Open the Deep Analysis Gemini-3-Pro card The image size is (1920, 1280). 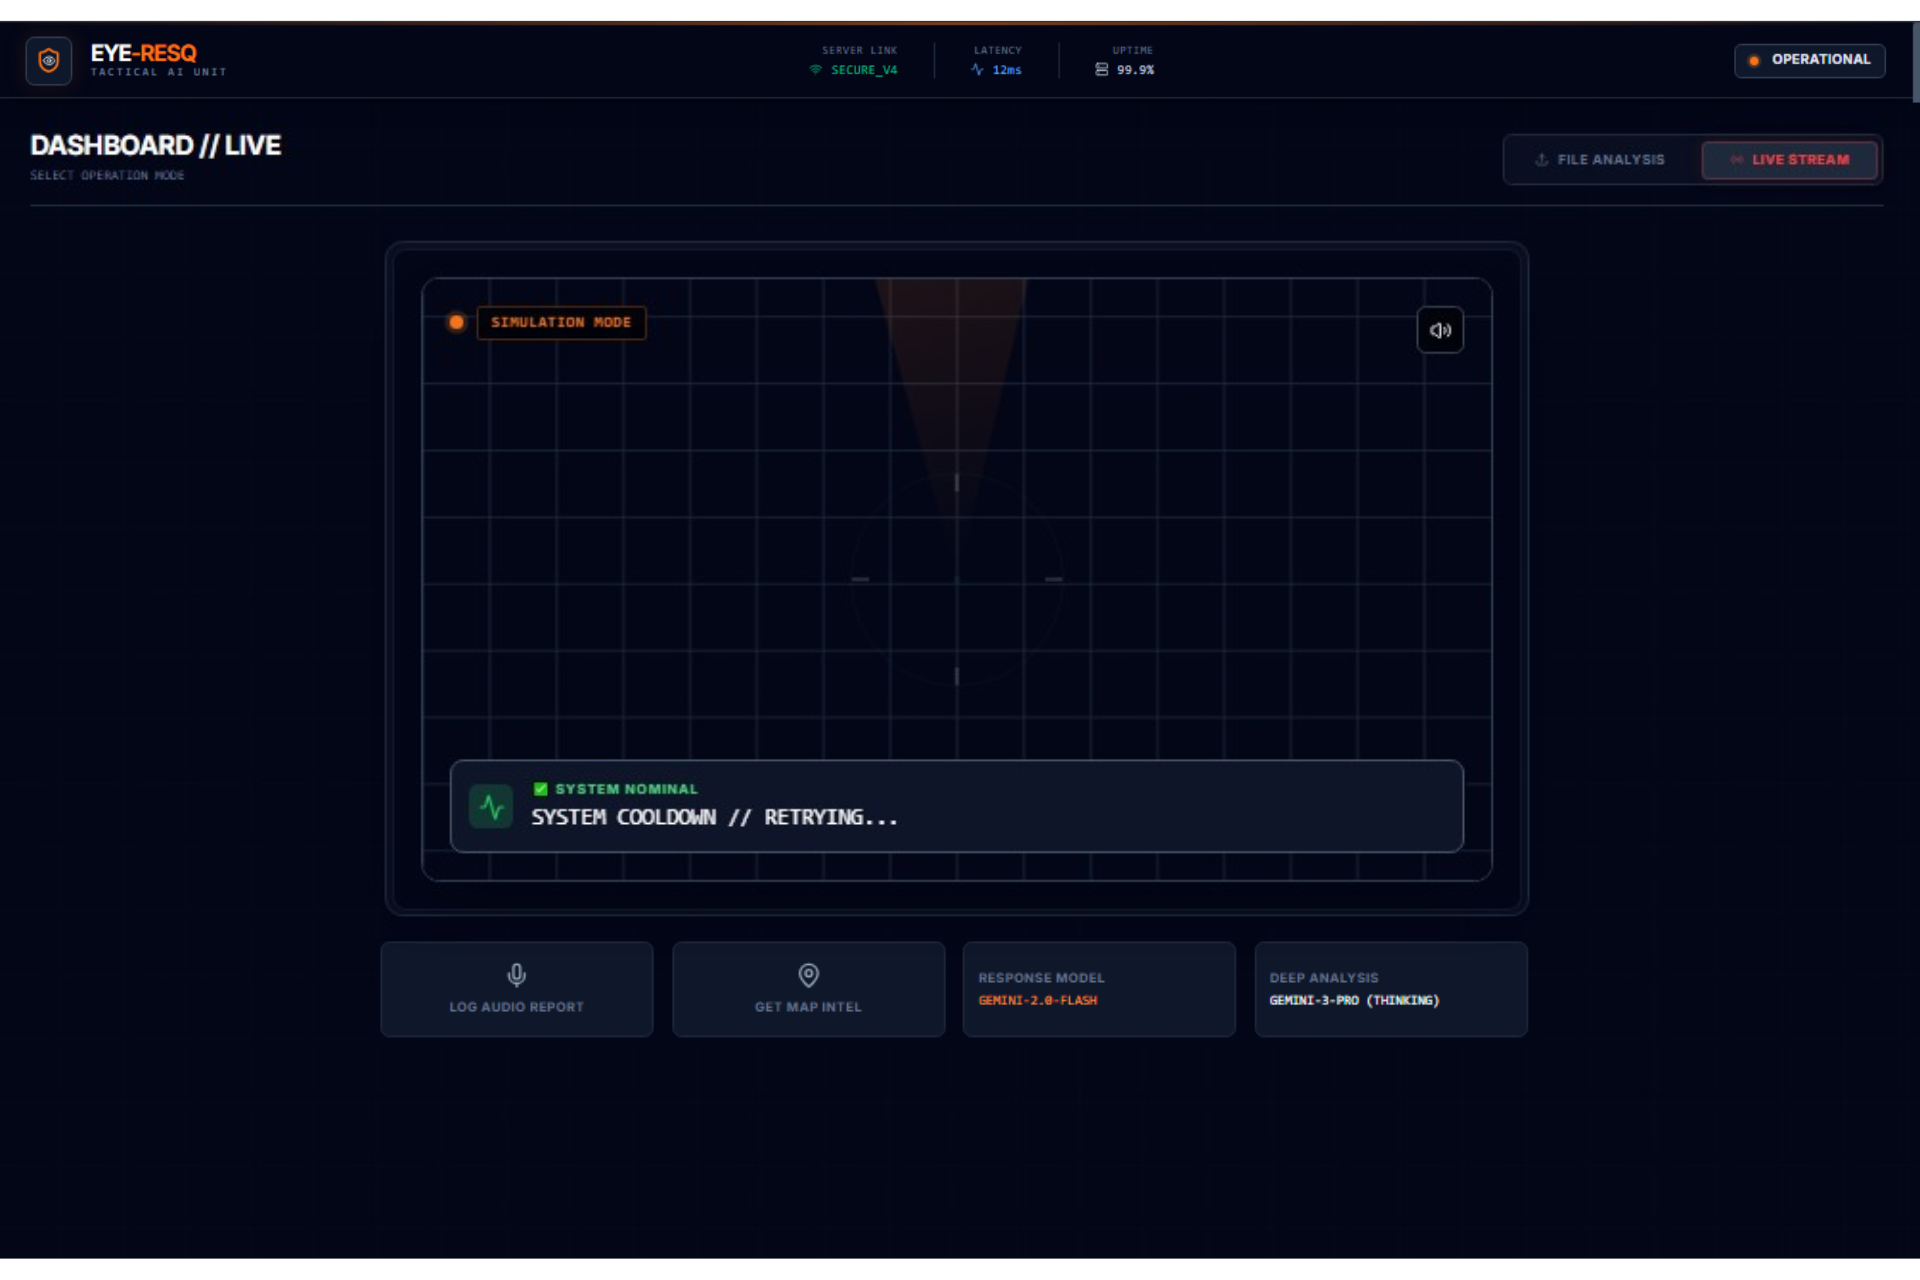coord(1390,988)
